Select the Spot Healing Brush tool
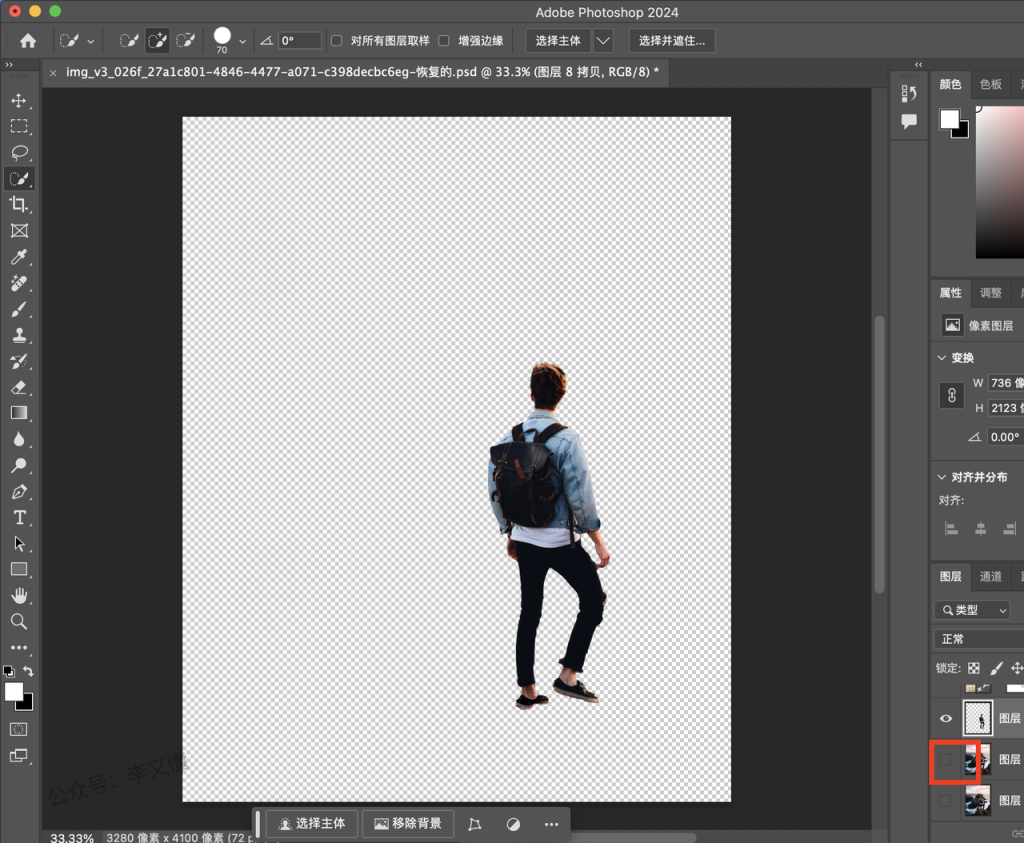Screen dimensions: 1024x843 pyautogui.click(x=19, y=283)
